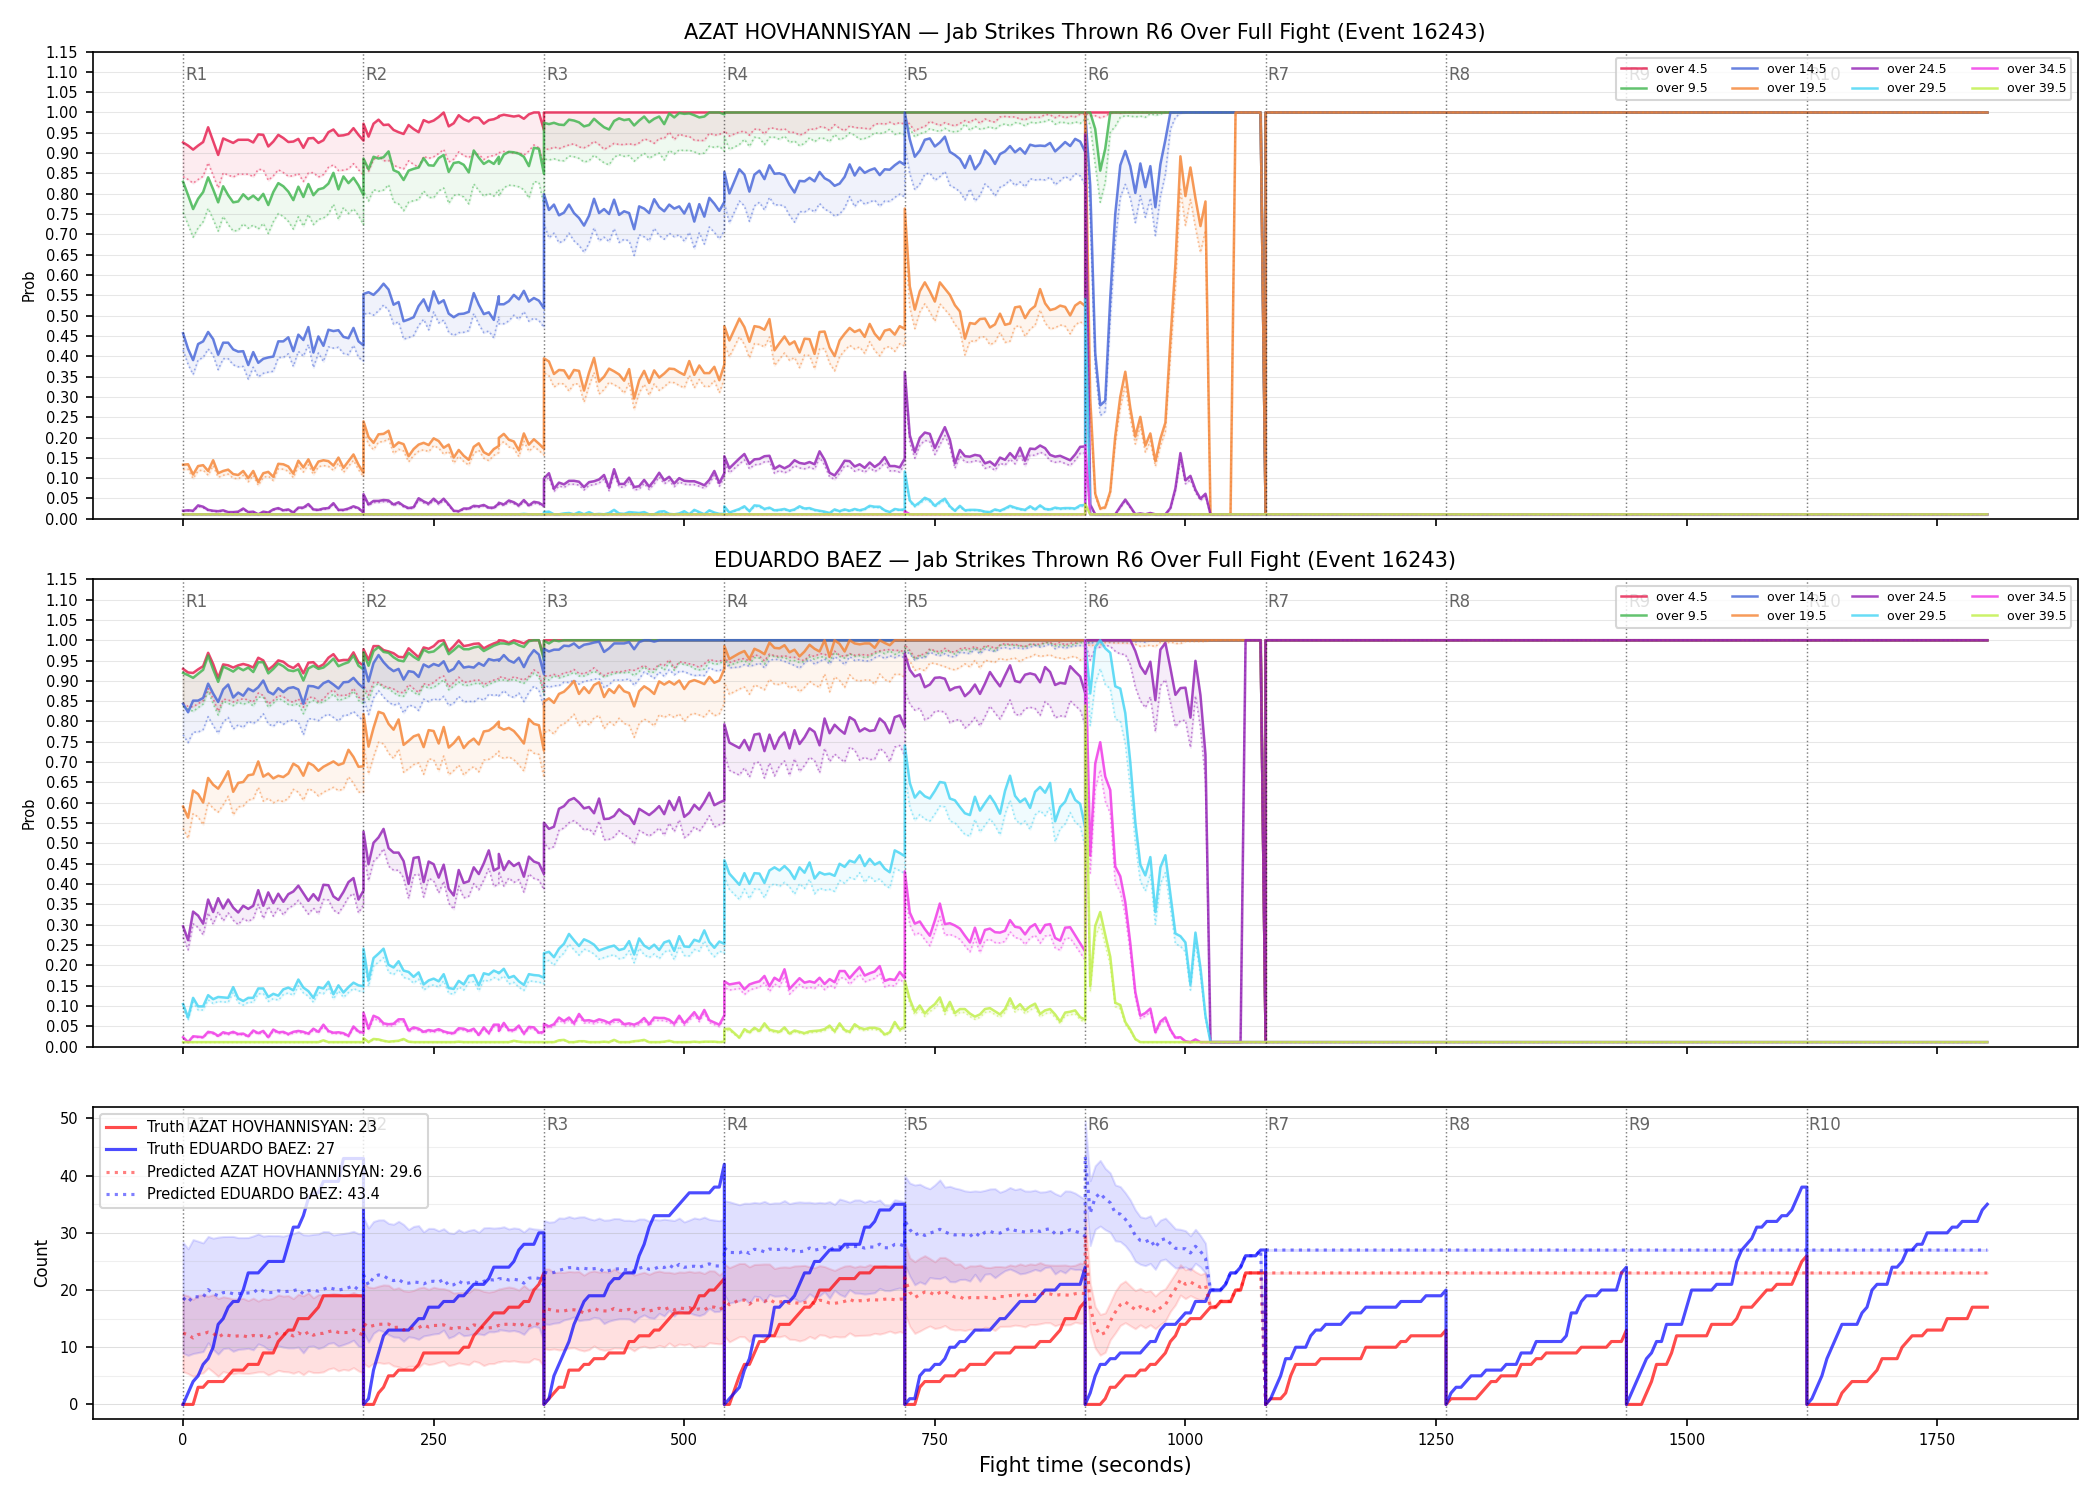Click the 'Prob' y-axis label of Hovhannisyan chart

(x=28, y=287)
